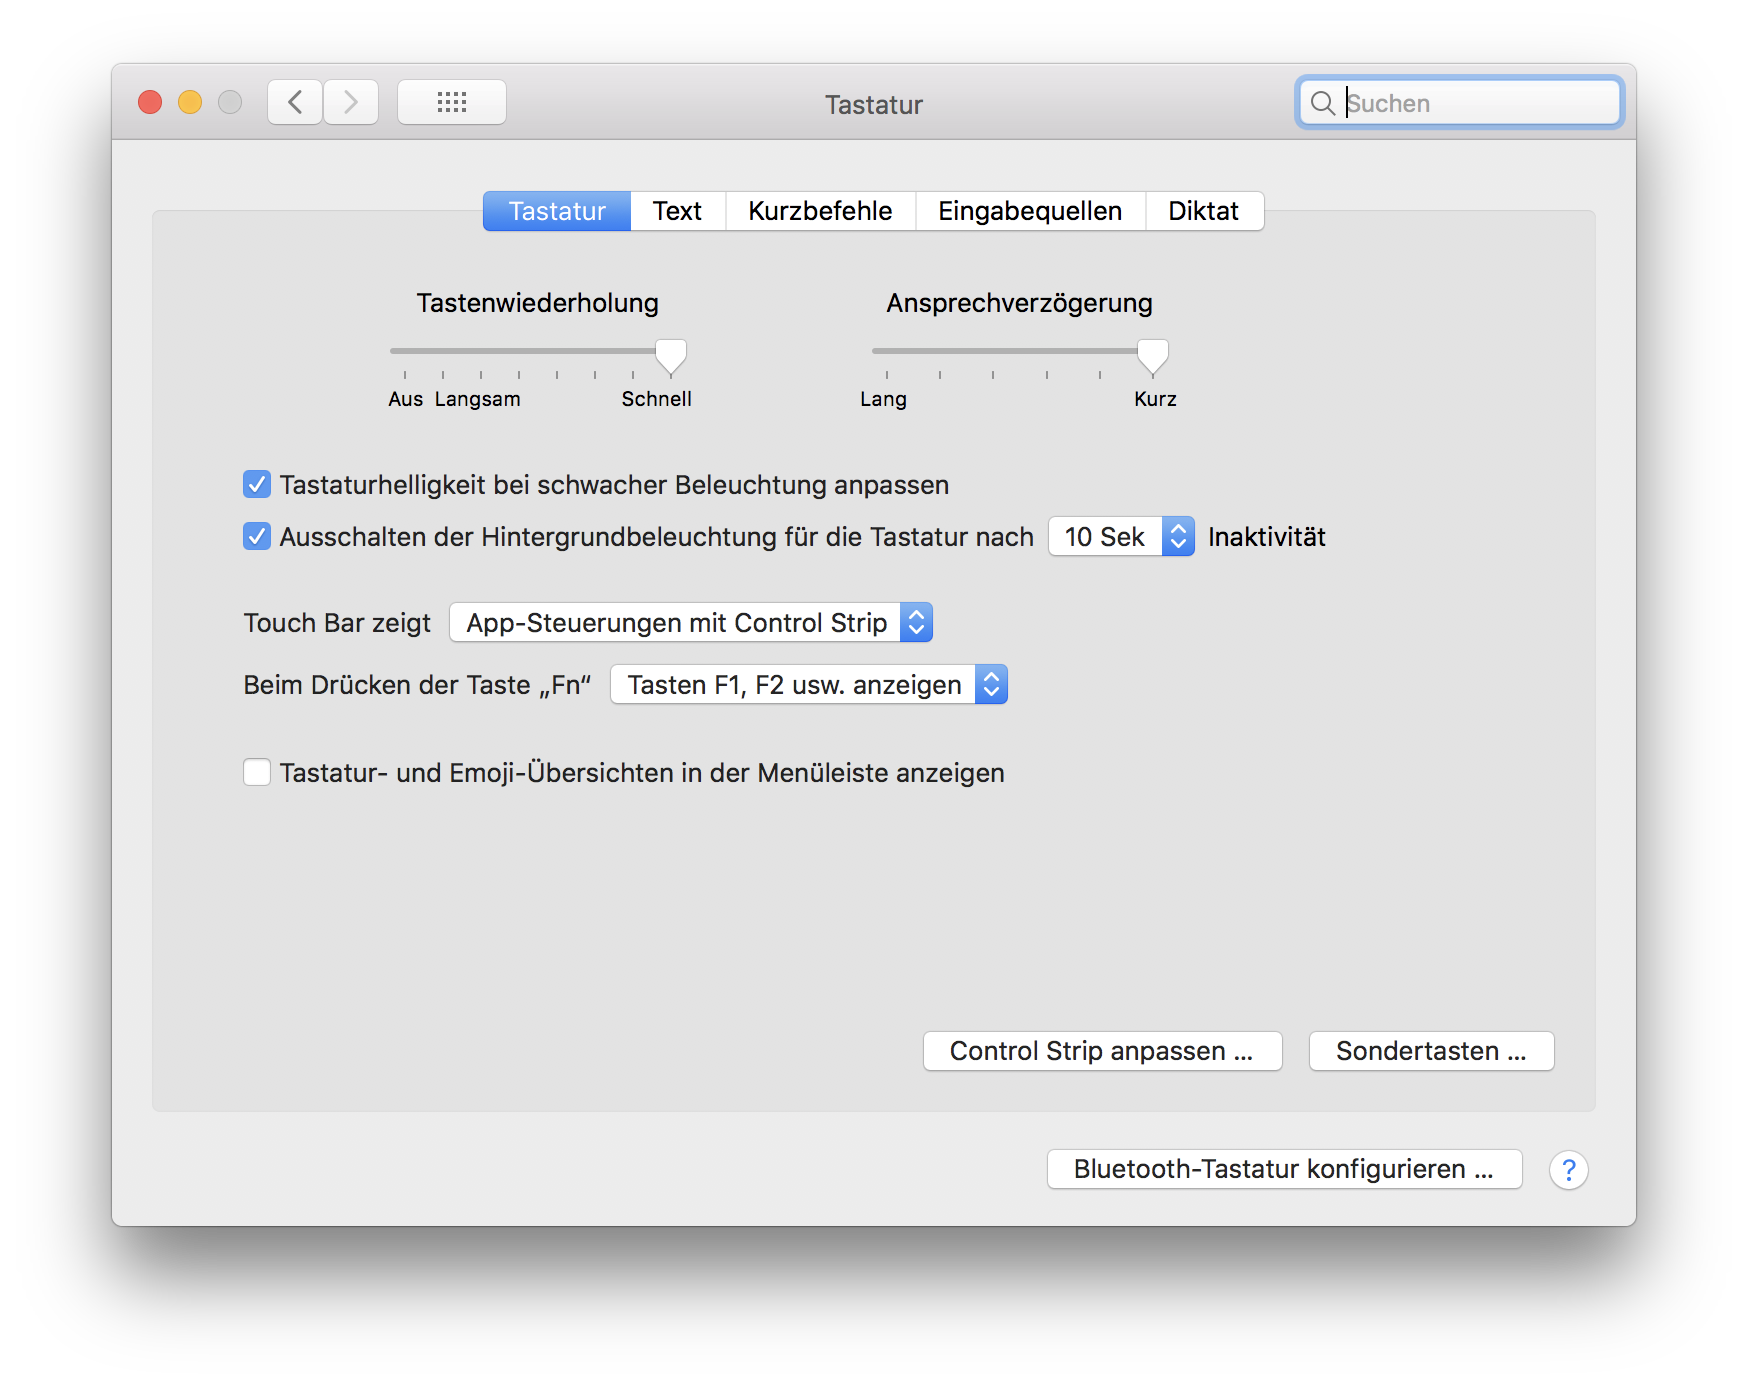1748x1386 pixels.
Task: Click the Aus label under Tastenwiederholung
Action: point(405,399)
